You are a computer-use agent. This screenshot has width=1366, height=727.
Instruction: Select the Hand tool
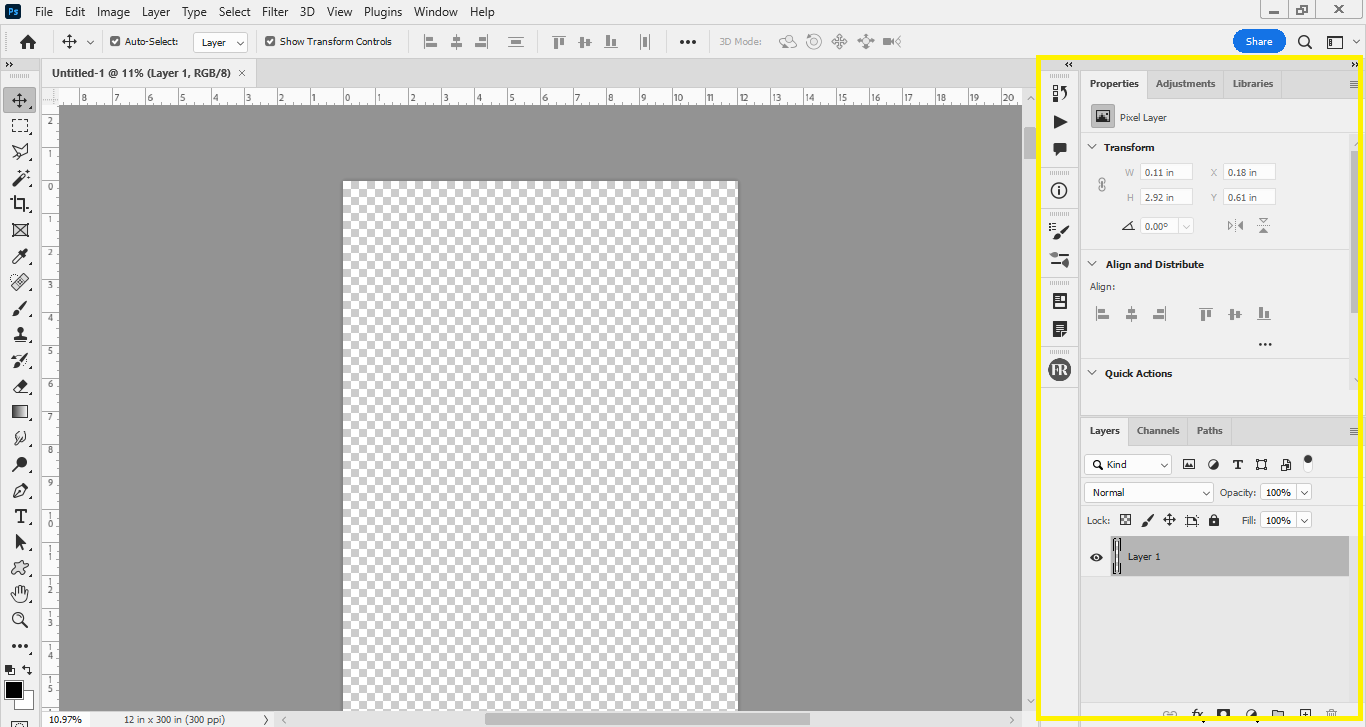tap(20, 594)
